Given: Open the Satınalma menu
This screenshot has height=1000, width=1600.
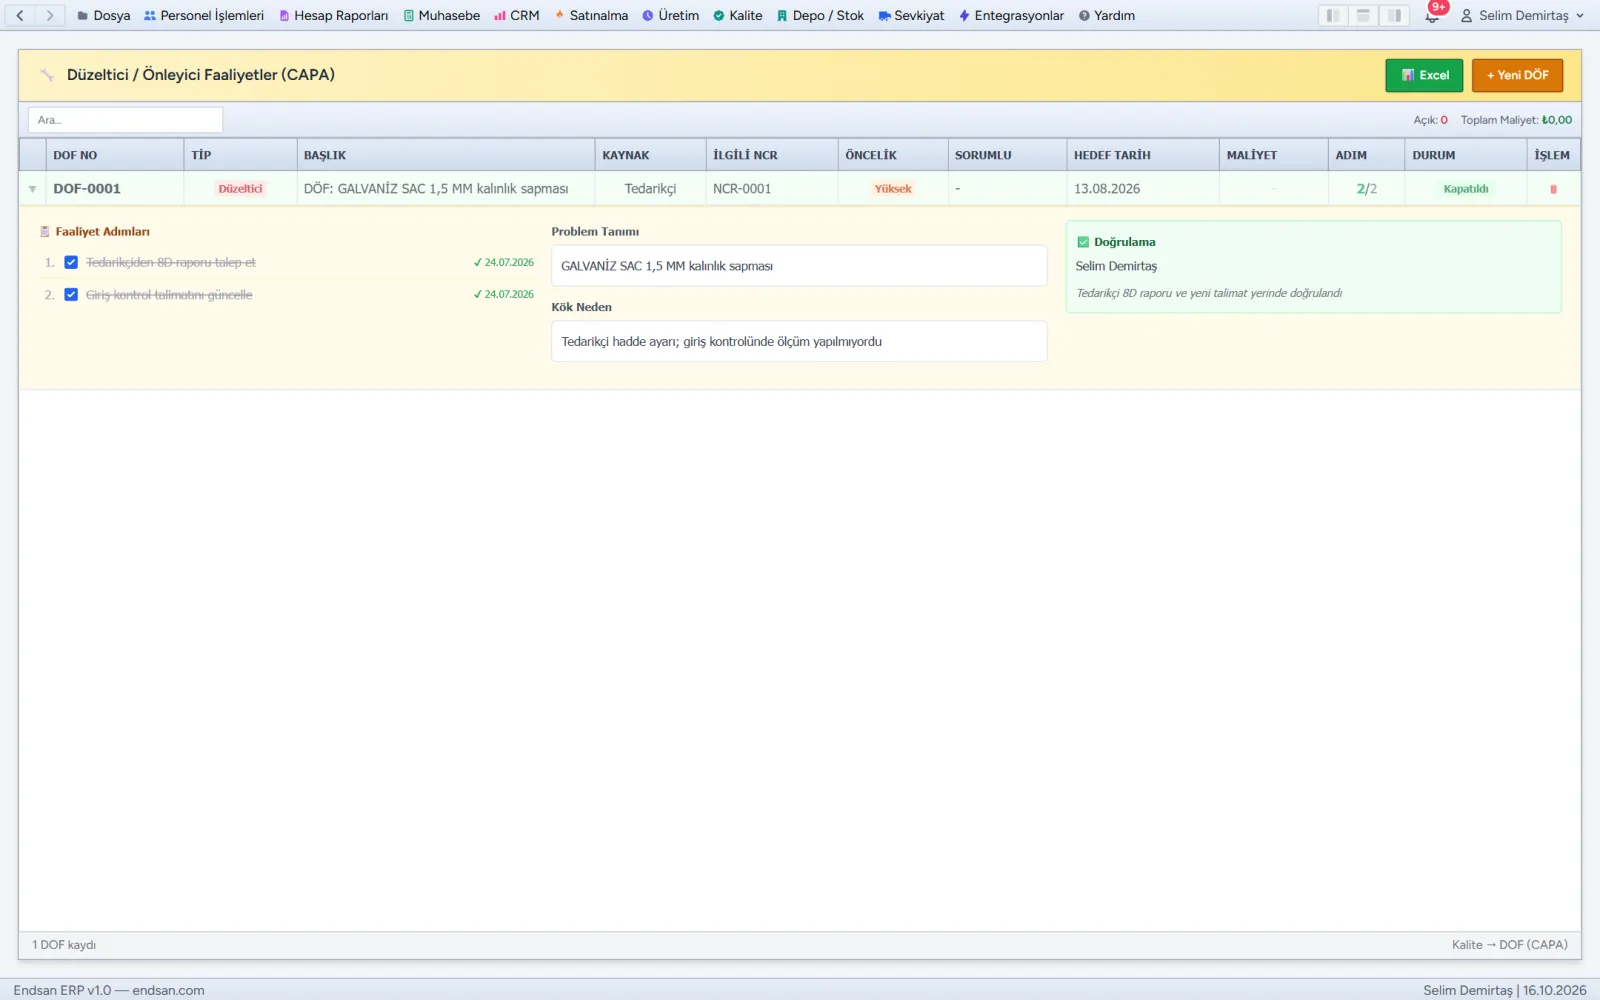Looking at the screenshot, I should pyautogui.click(x=591, y=15).
